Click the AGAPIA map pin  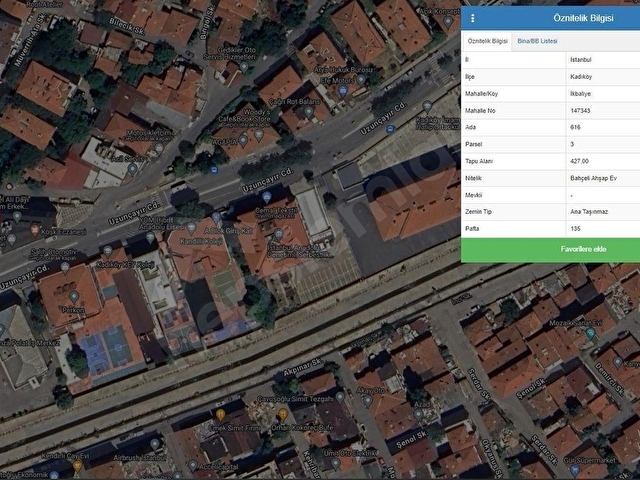point(243,141)
